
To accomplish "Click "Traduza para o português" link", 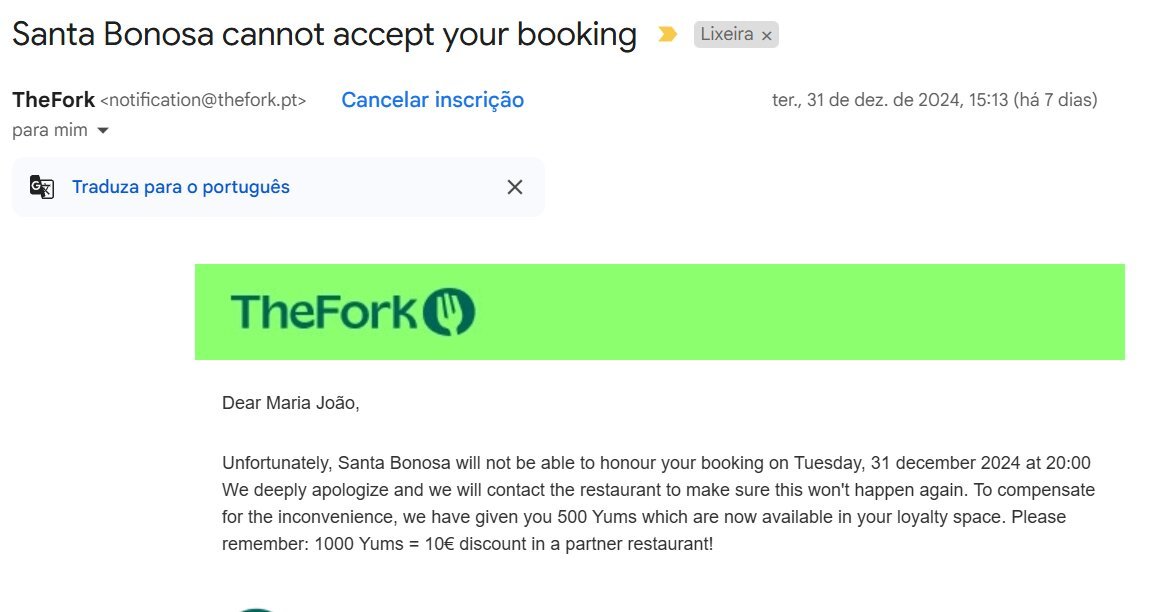I will [181, 187].
